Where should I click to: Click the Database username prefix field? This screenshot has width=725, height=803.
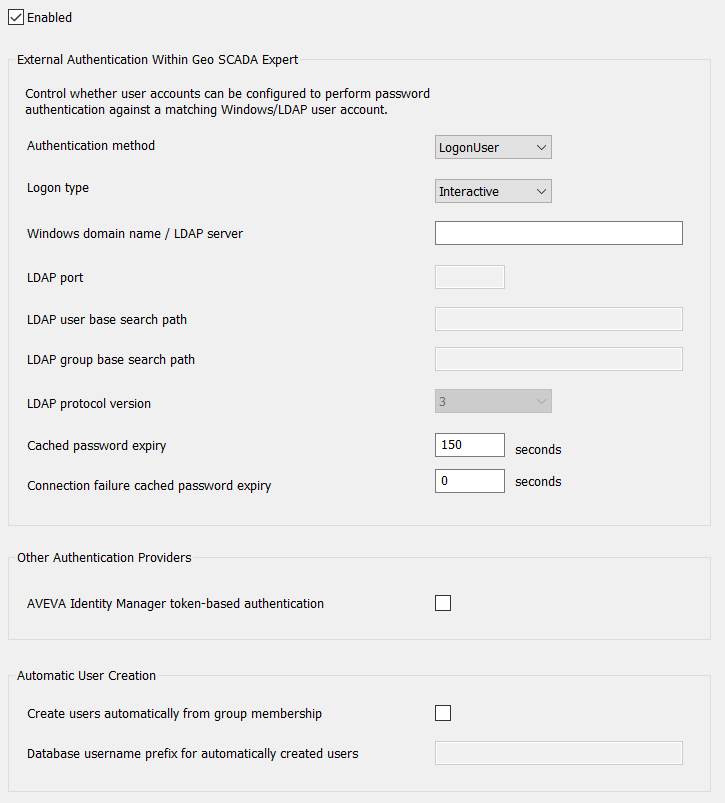[558, 753]
